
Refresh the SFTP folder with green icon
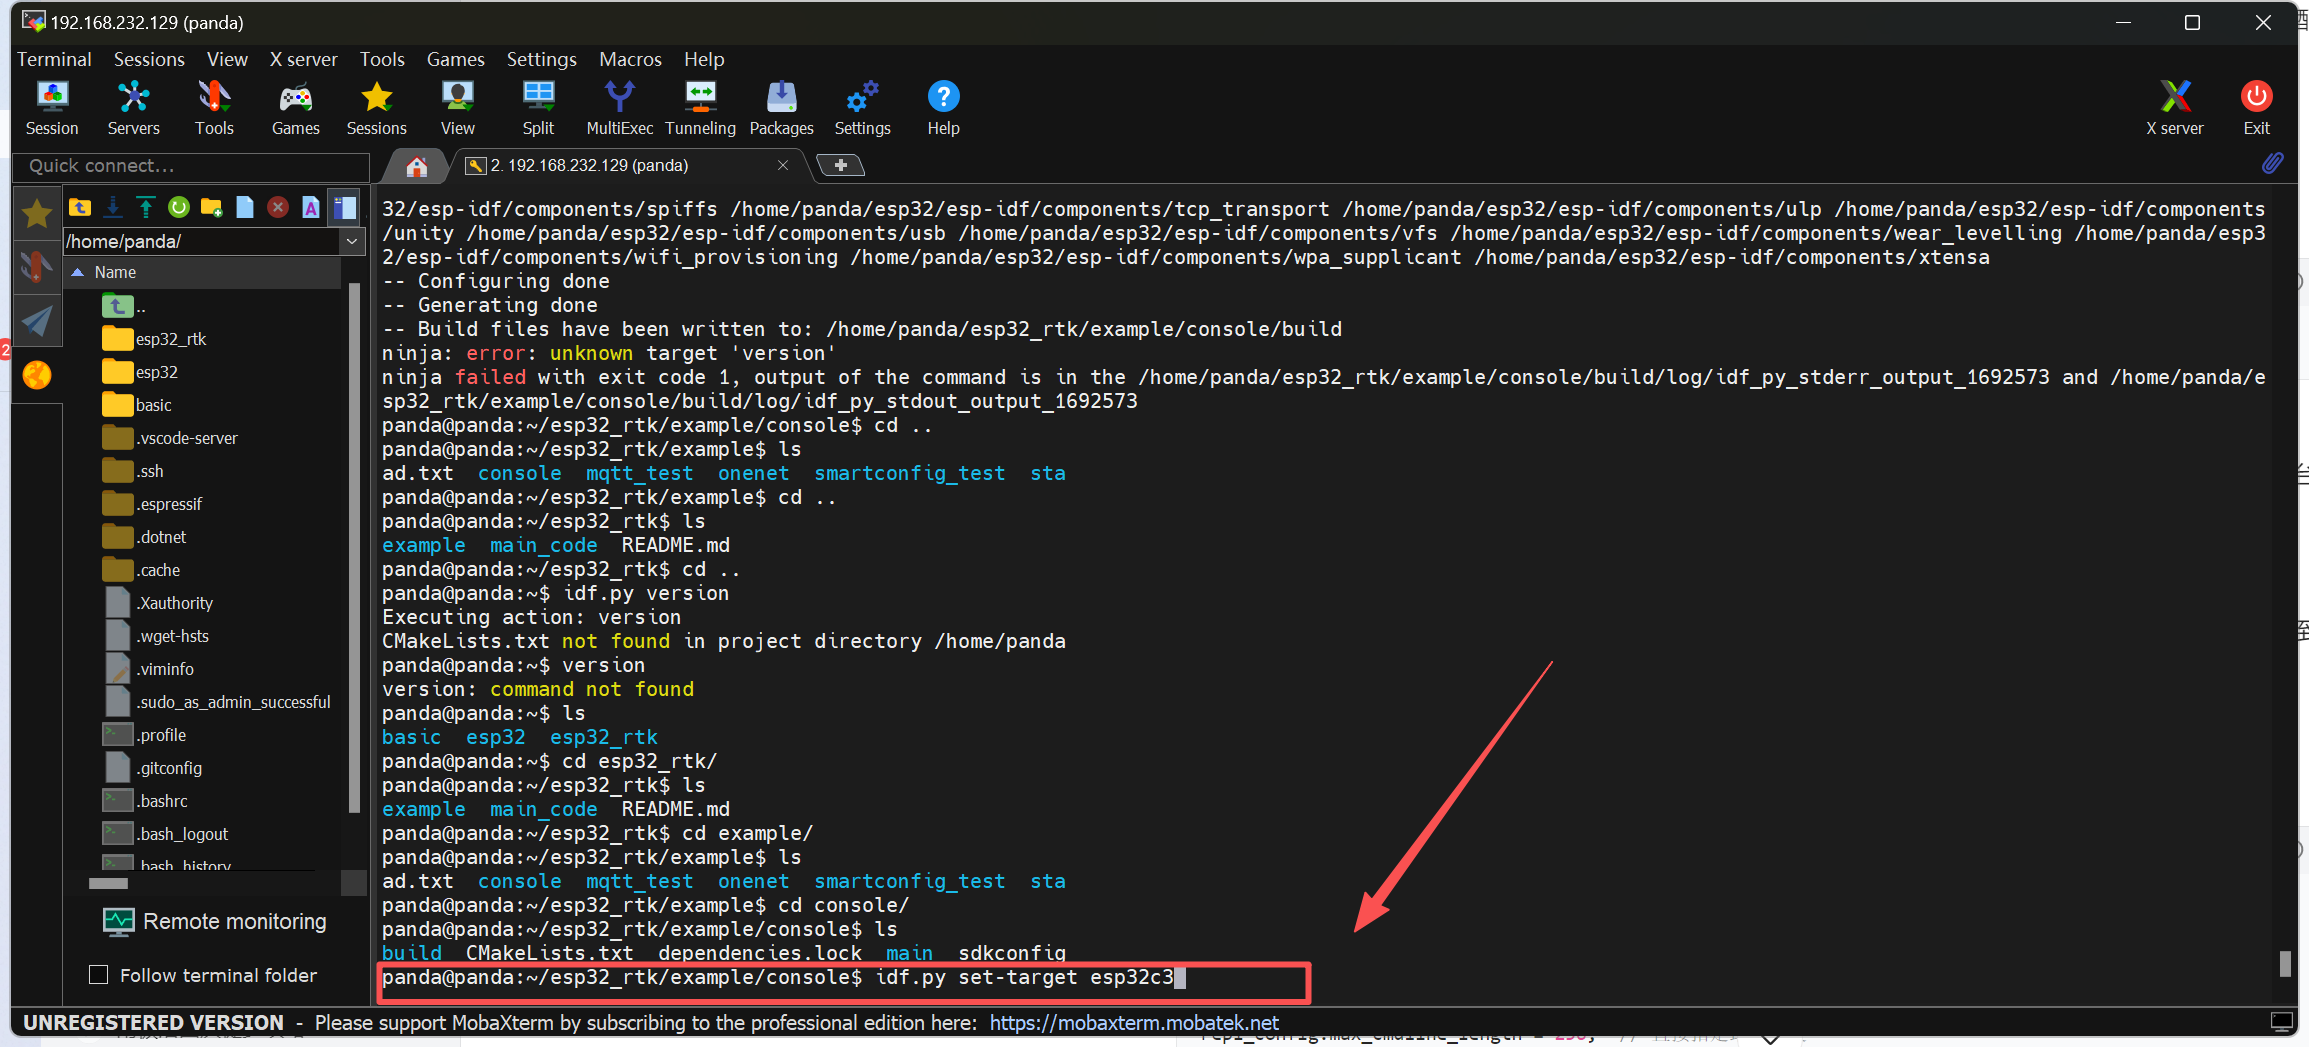179,207
